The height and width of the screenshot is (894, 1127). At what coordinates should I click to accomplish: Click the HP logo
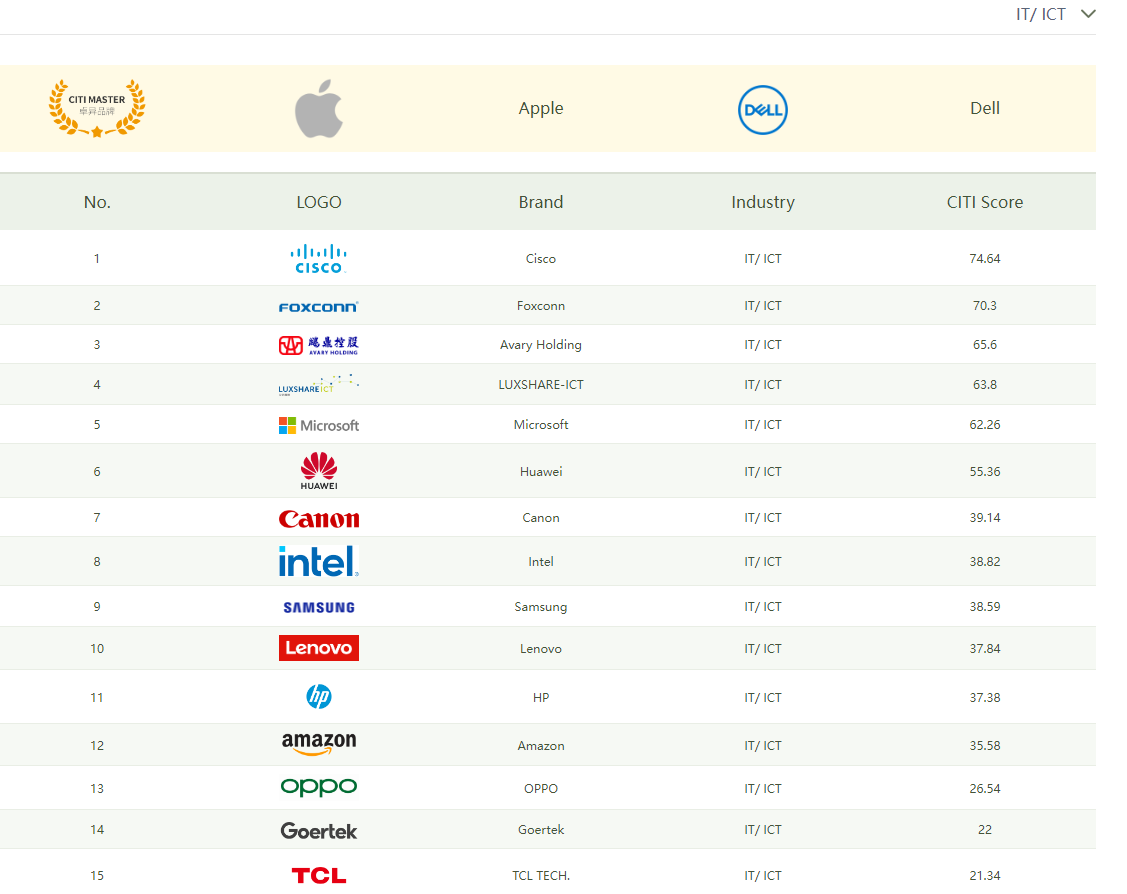point(319,697)
